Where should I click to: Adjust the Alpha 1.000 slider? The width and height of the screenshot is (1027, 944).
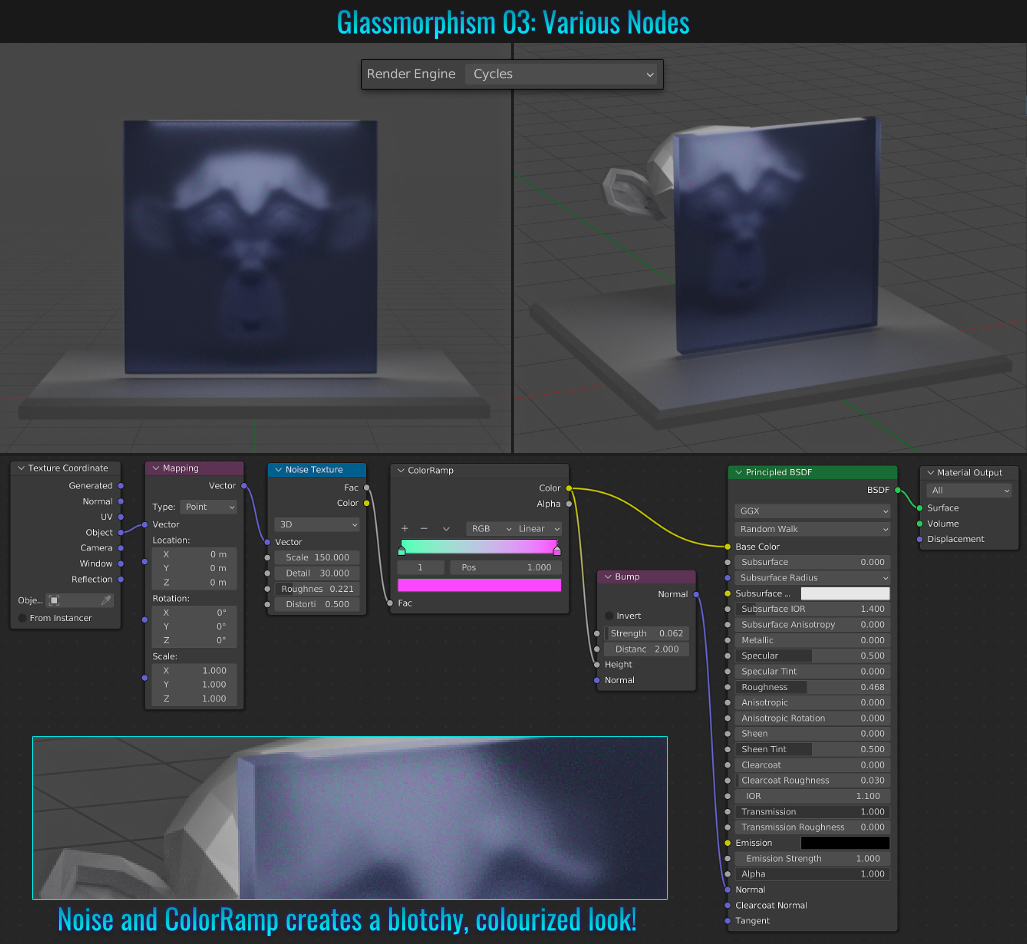pyautogui.click(x=812, y=874)
